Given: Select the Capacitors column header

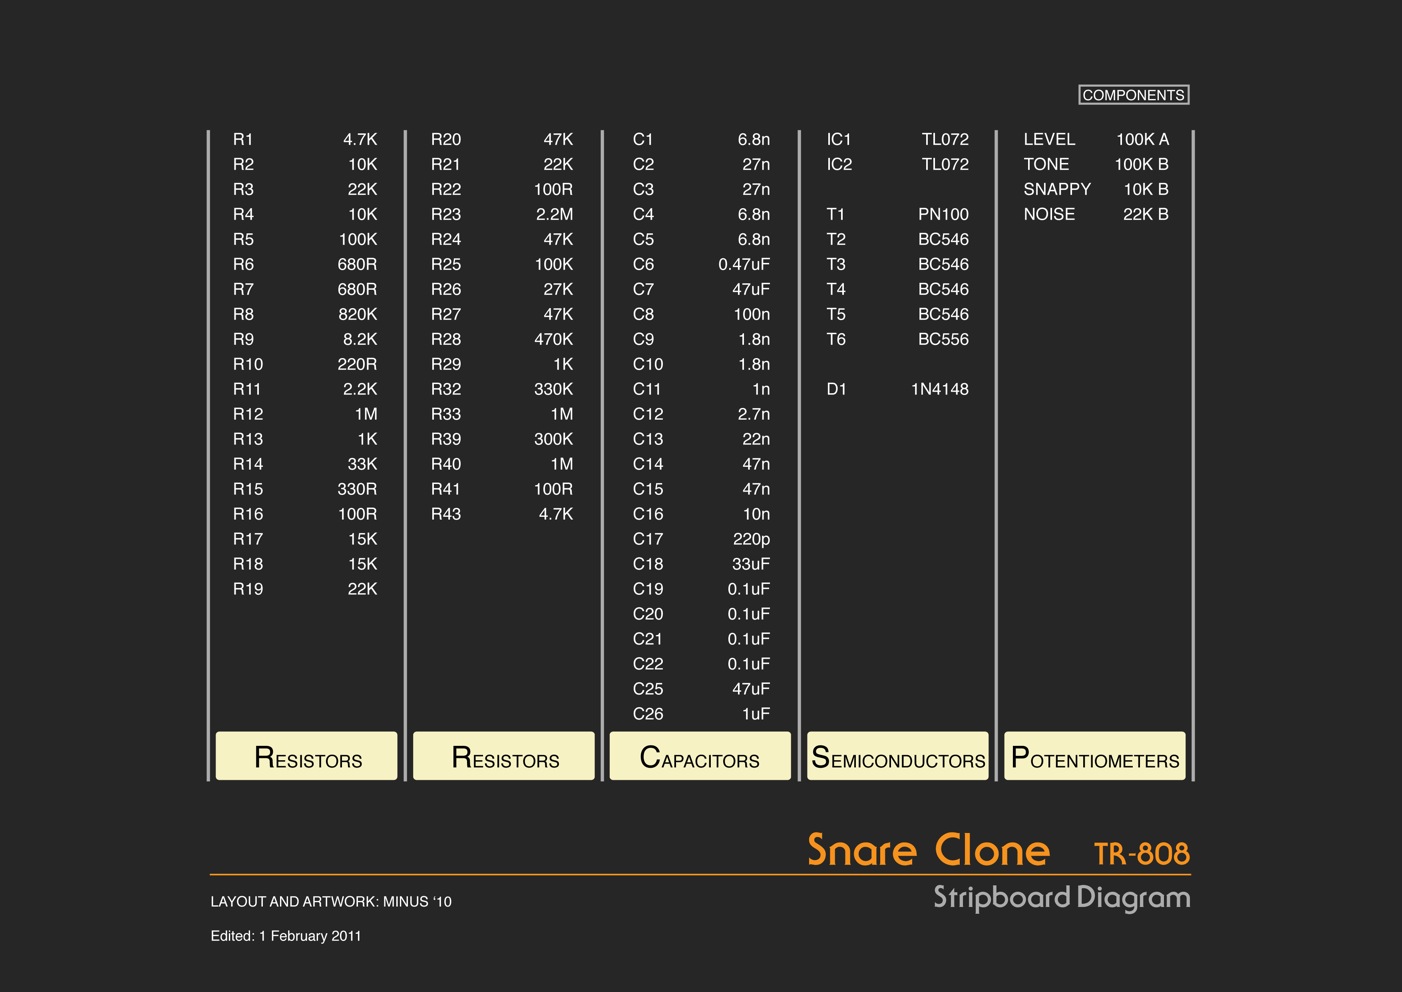Looking at the screenshot, I should tap(700, 757).
